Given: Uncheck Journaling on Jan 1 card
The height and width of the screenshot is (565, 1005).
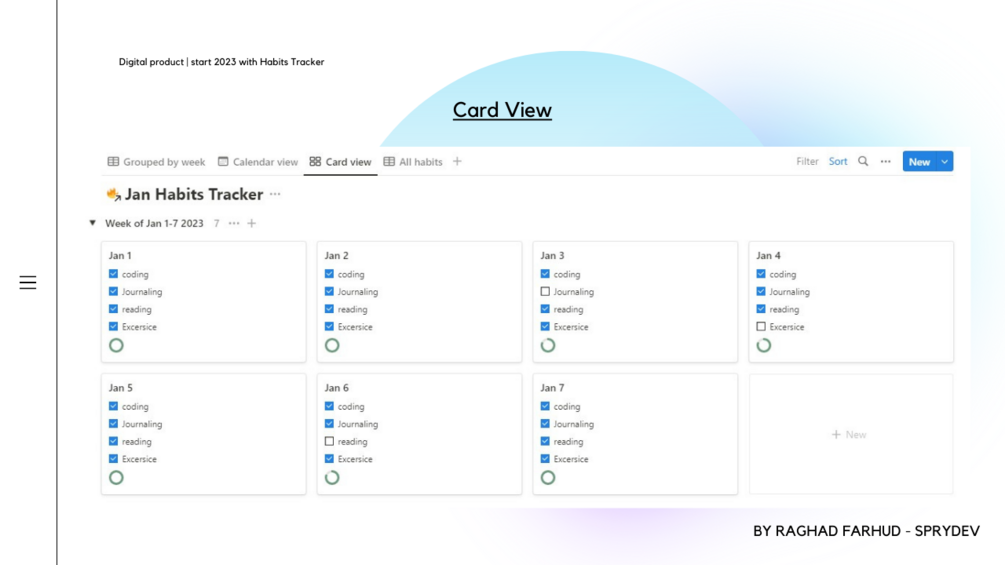Looking at the screenshot, I should pos(113,291).
